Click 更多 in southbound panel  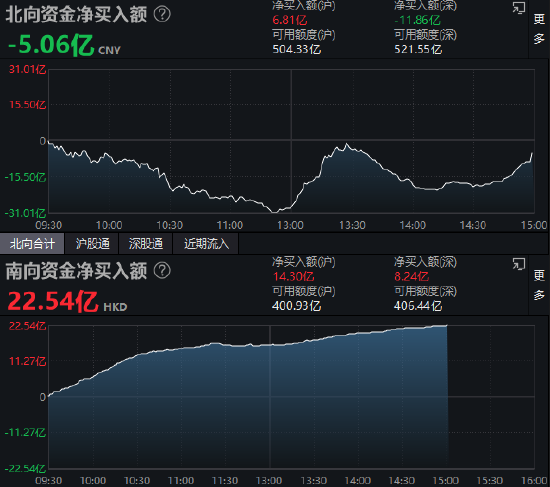539,285
